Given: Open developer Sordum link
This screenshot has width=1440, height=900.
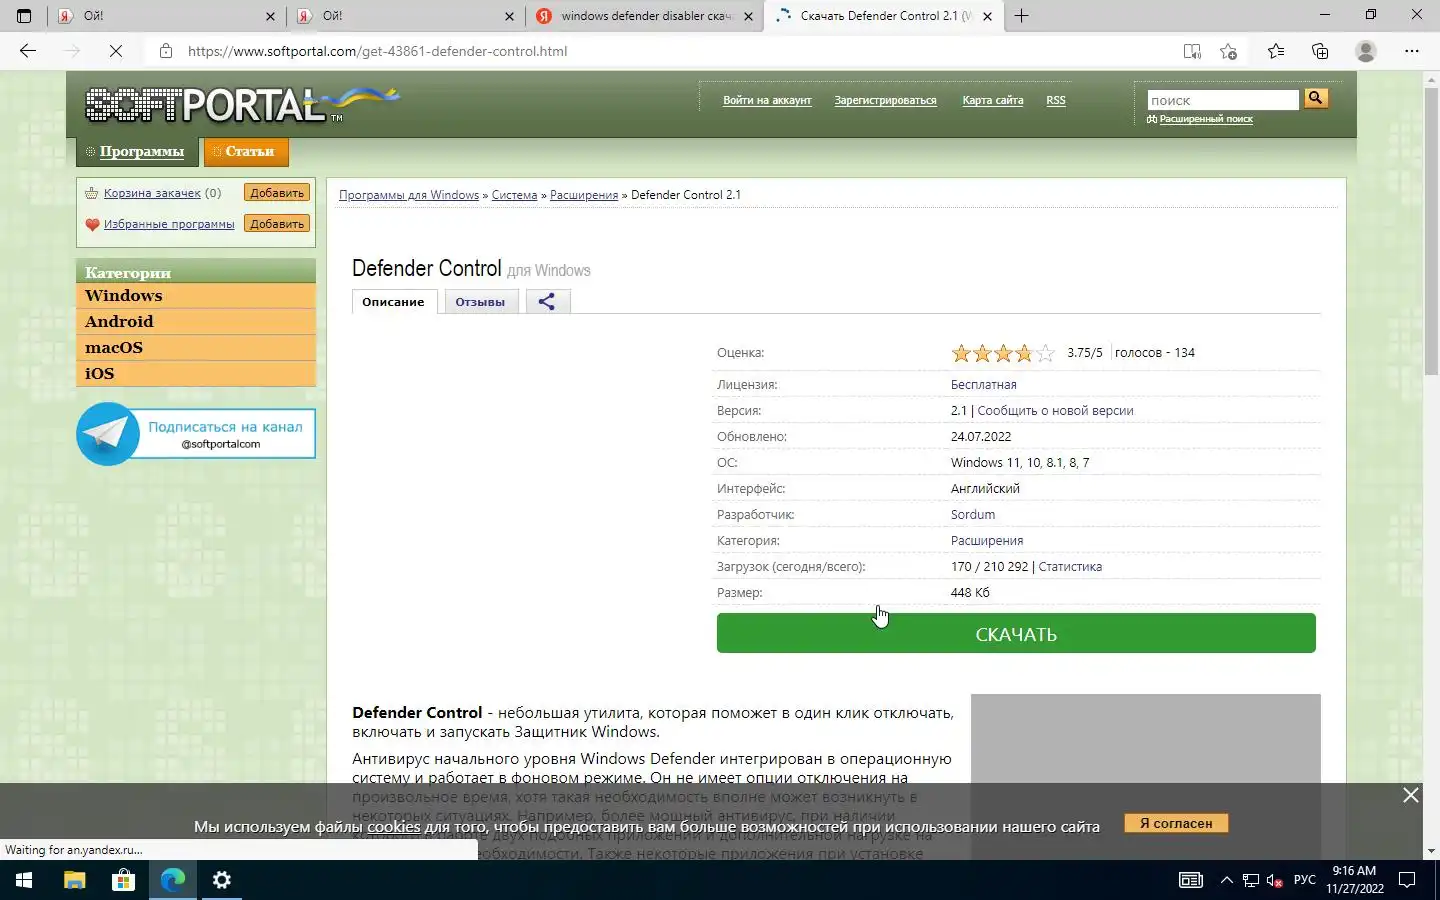Looking at the screenshot, I should pyautogui.click(x=973, y=515).
